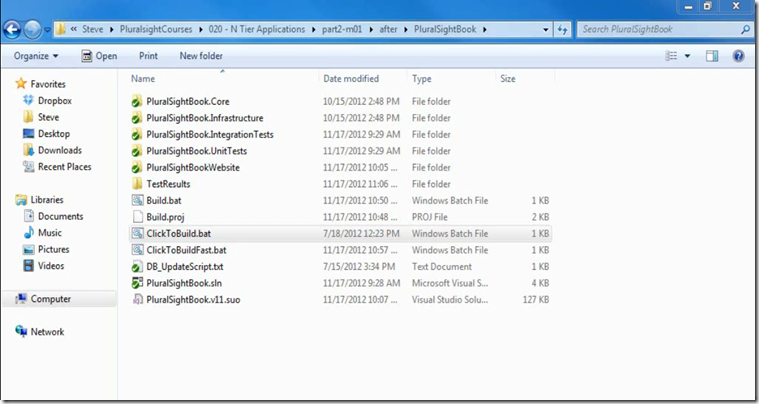Sort by Date modified column

[351, 78]
